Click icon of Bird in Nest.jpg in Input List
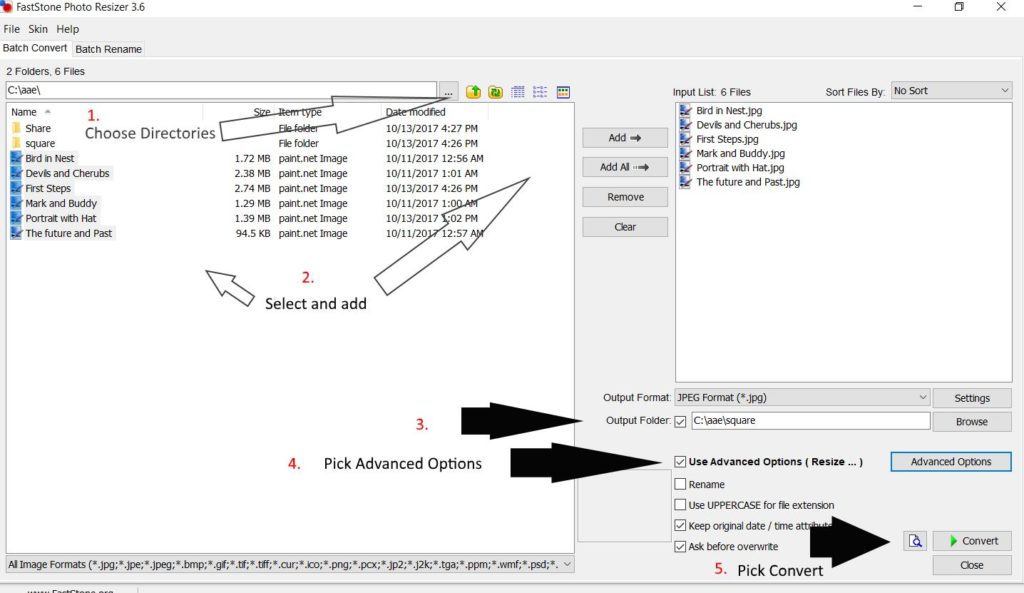Image resolution: width=1024 pixels, height=593 pixels. click(685, 110)
